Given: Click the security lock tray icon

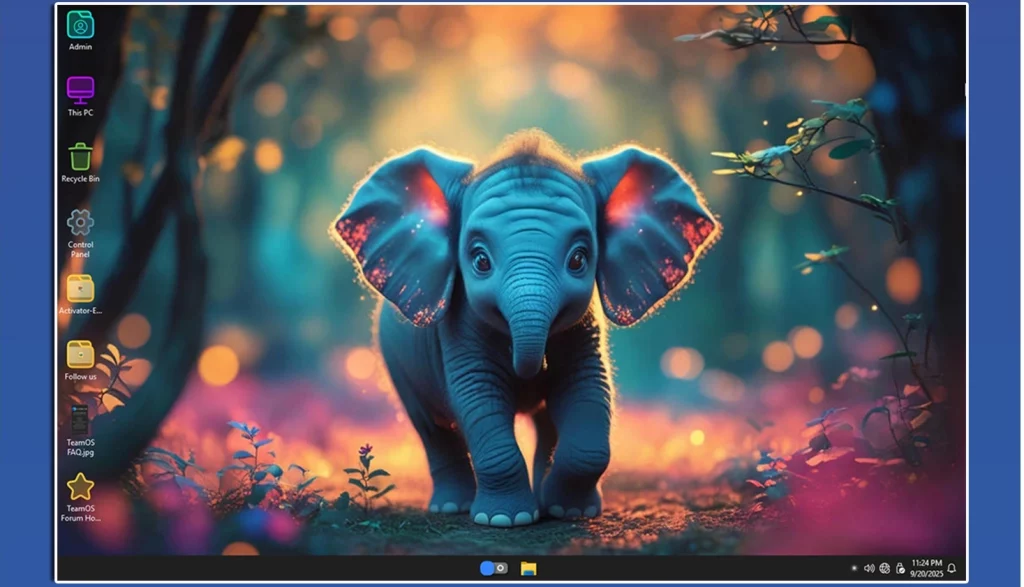Looking at the screenshot, I should [x=900, y=568].
